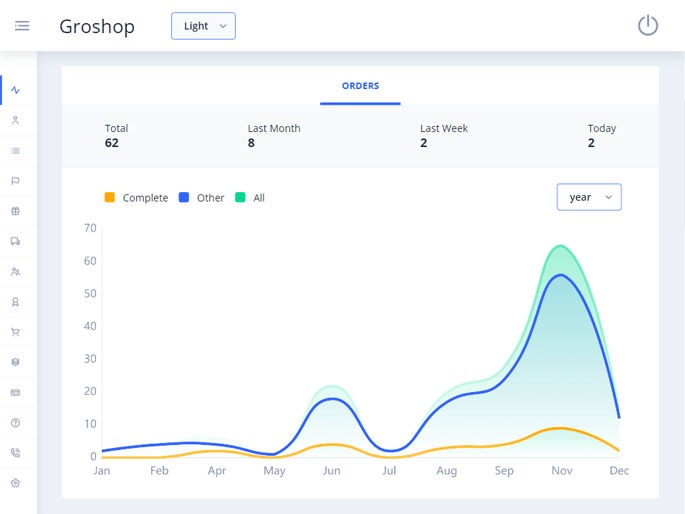
Task: Toggle the All series in legend
Action: [259, 198]
